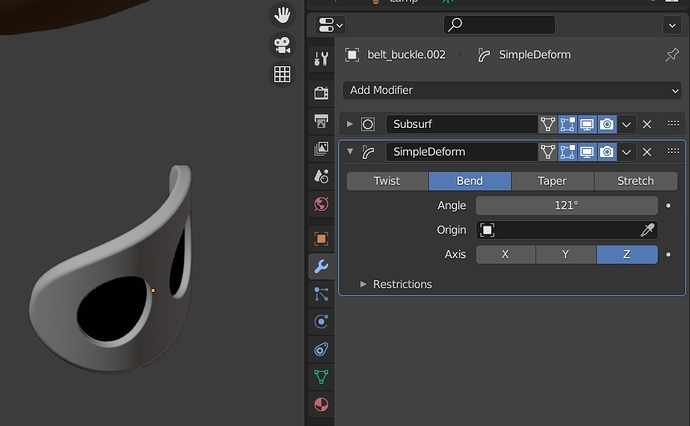Open the Physics properties tab
Screen dimensions: 690x426
(321, 322)
